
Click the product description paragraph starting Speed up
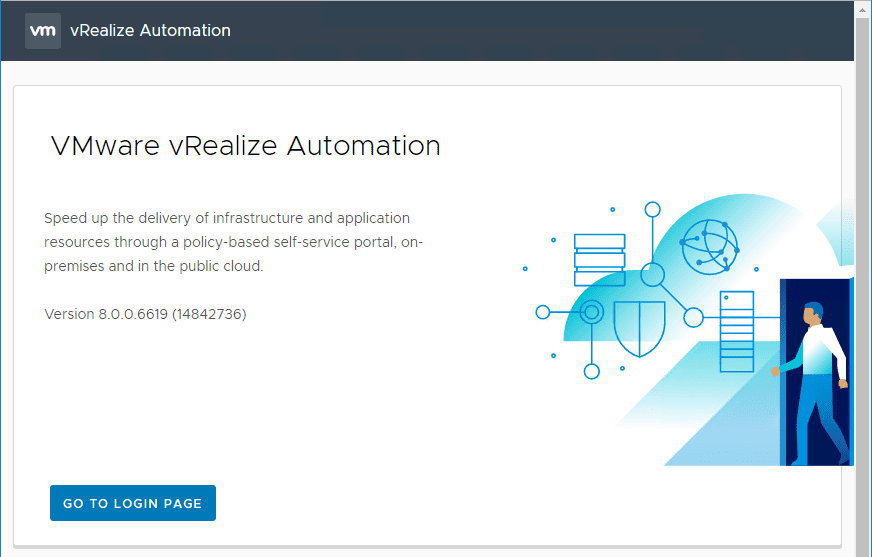click(x=234, y=242)
